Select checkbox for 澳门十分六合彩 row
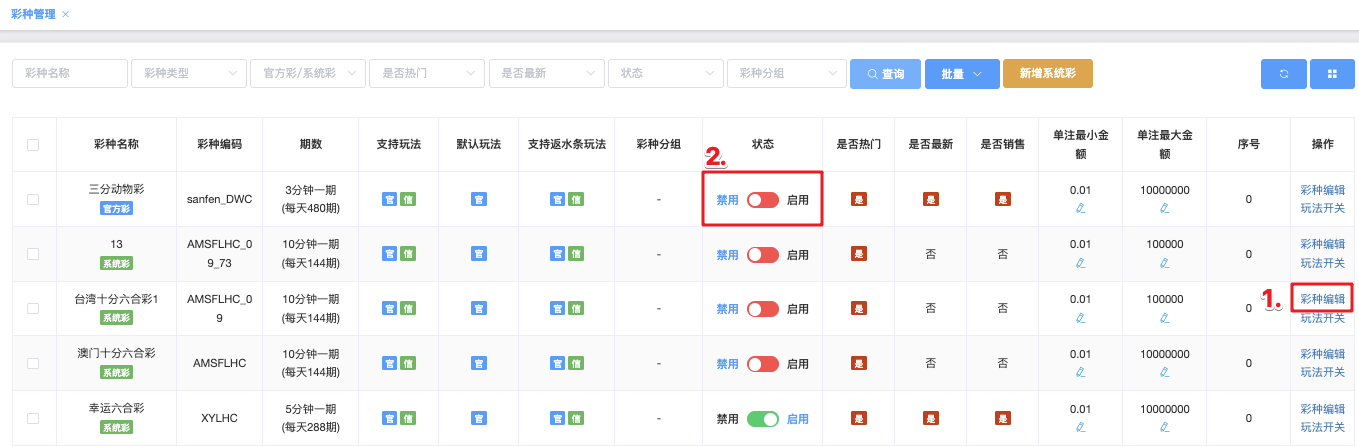Image resolution: width=1359 pixels, height=446 pixels. (33, 363)
